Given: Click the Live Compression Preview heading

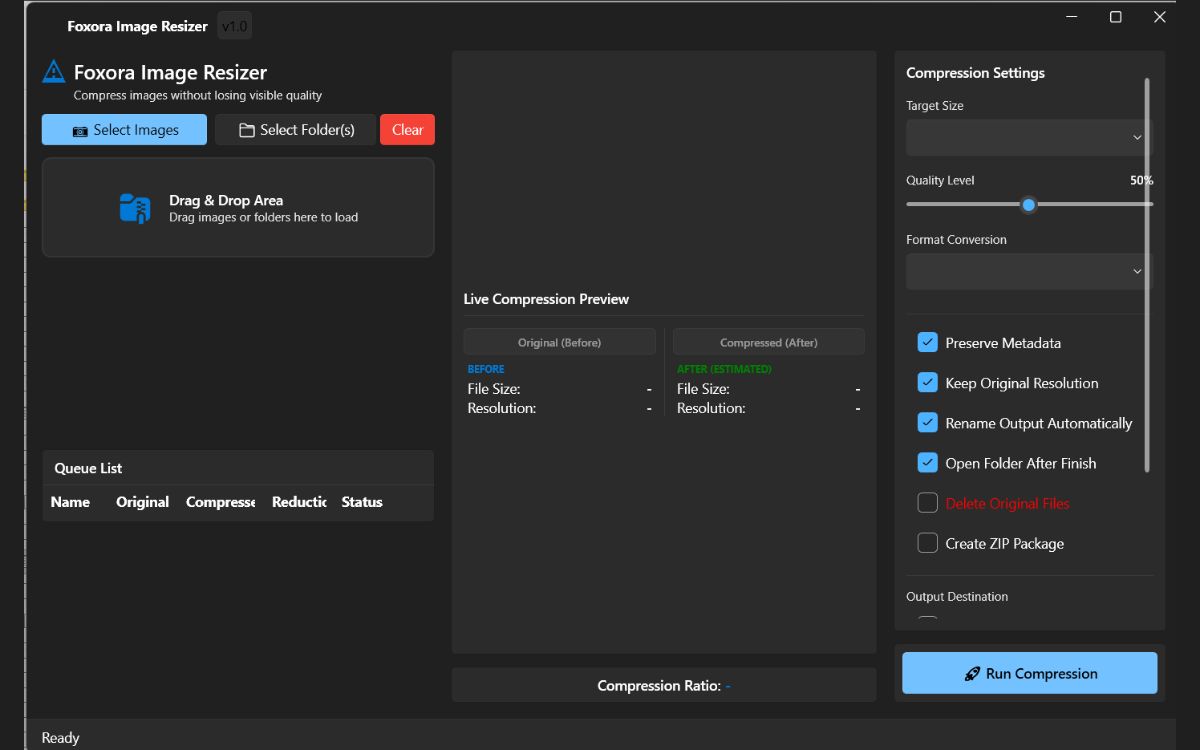Looking at the screenshot, I should [546, 299].
